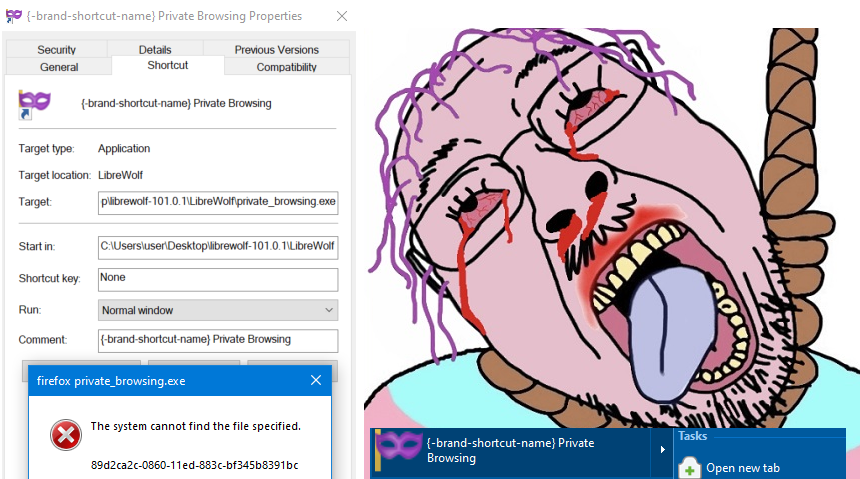860x479 pixels.
Task: Click the Shortcut key field showing None
Action: click(218, 279)
